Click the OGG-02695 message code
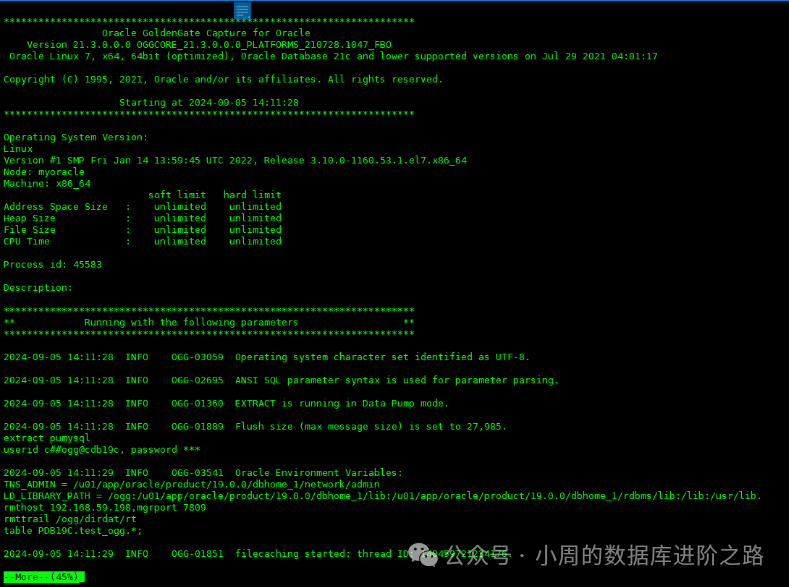 pos(197,380)
